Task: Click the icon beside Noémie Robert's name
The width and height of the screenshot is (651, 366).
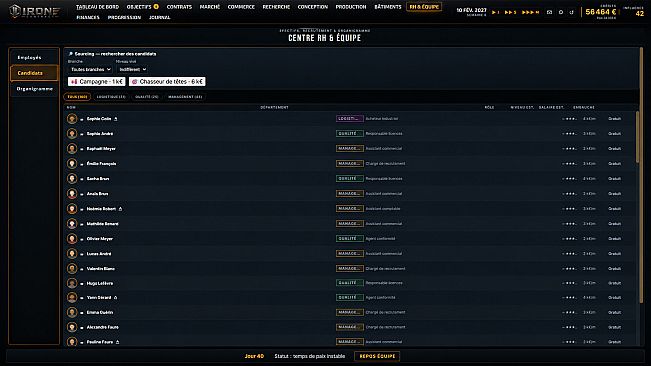Action: (120, 209)
